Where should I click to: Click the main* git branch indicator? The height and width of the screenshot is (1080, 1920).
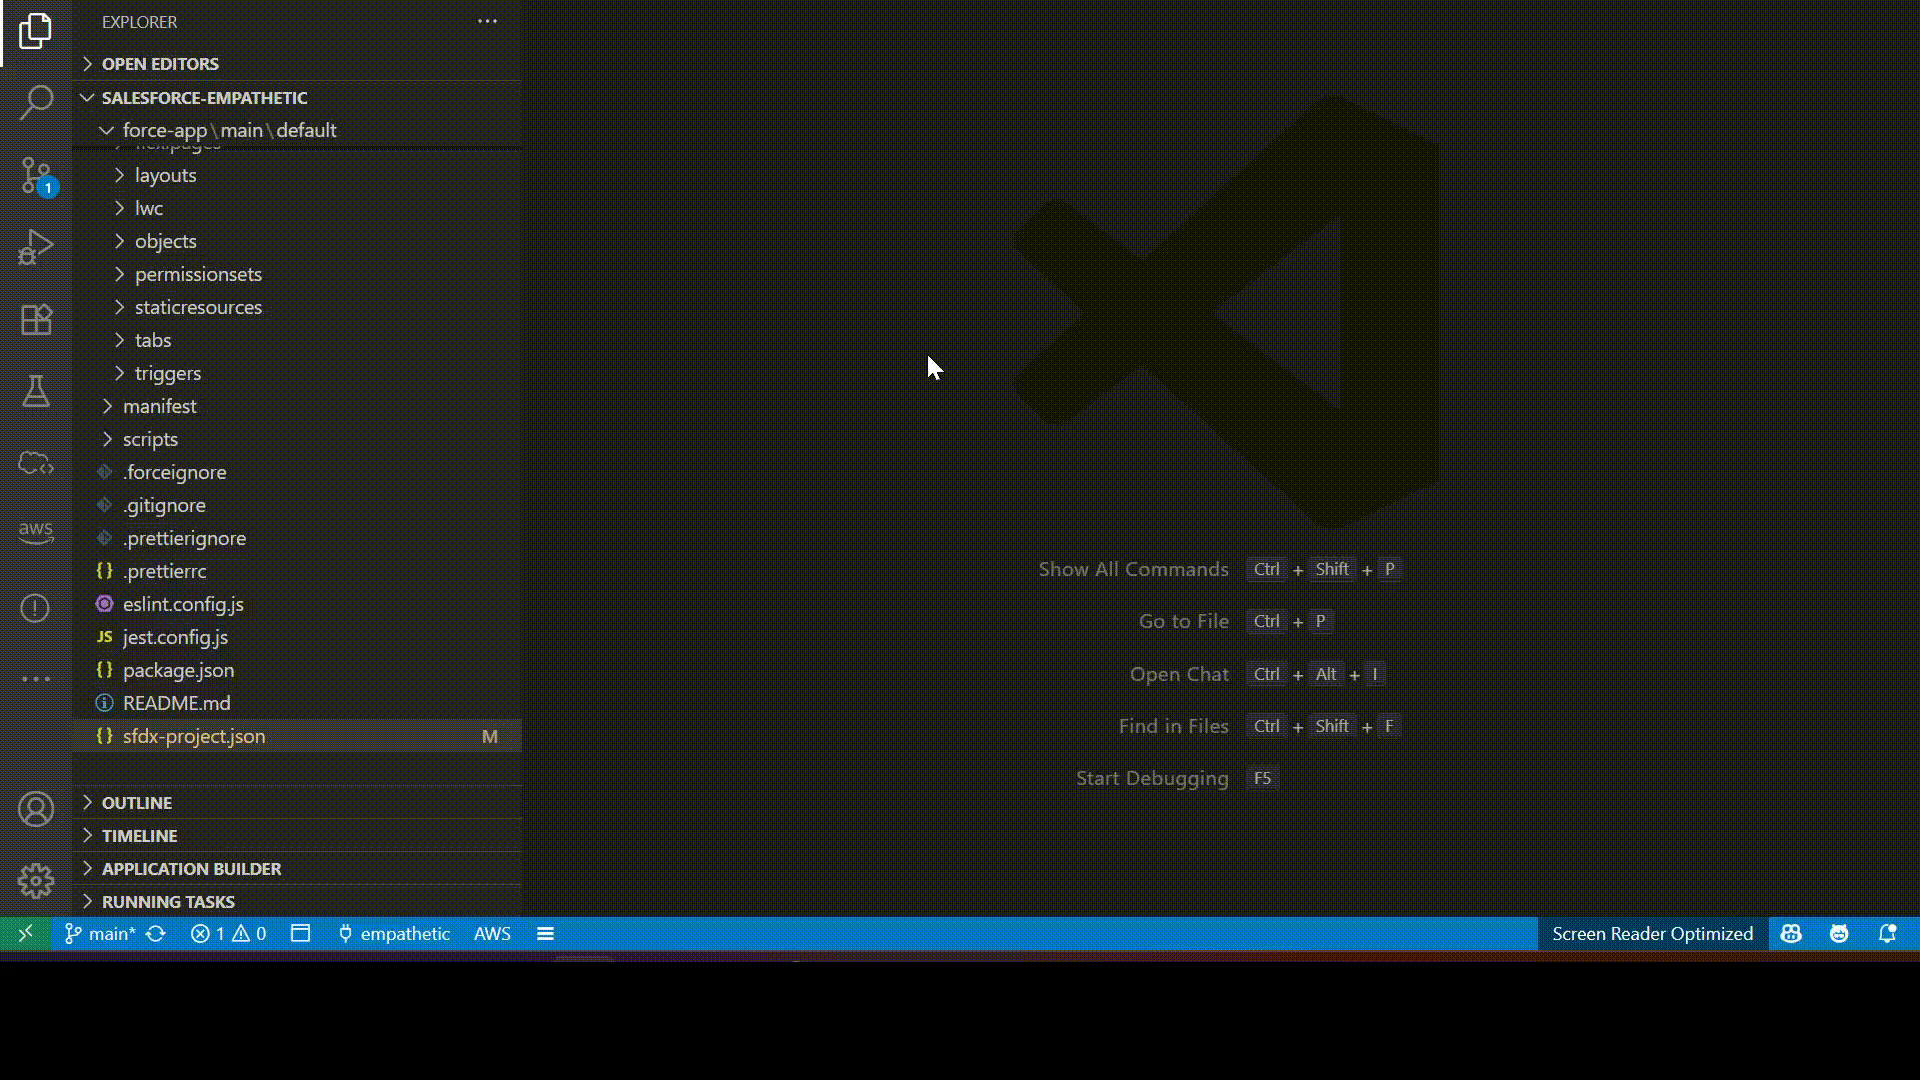100,934
